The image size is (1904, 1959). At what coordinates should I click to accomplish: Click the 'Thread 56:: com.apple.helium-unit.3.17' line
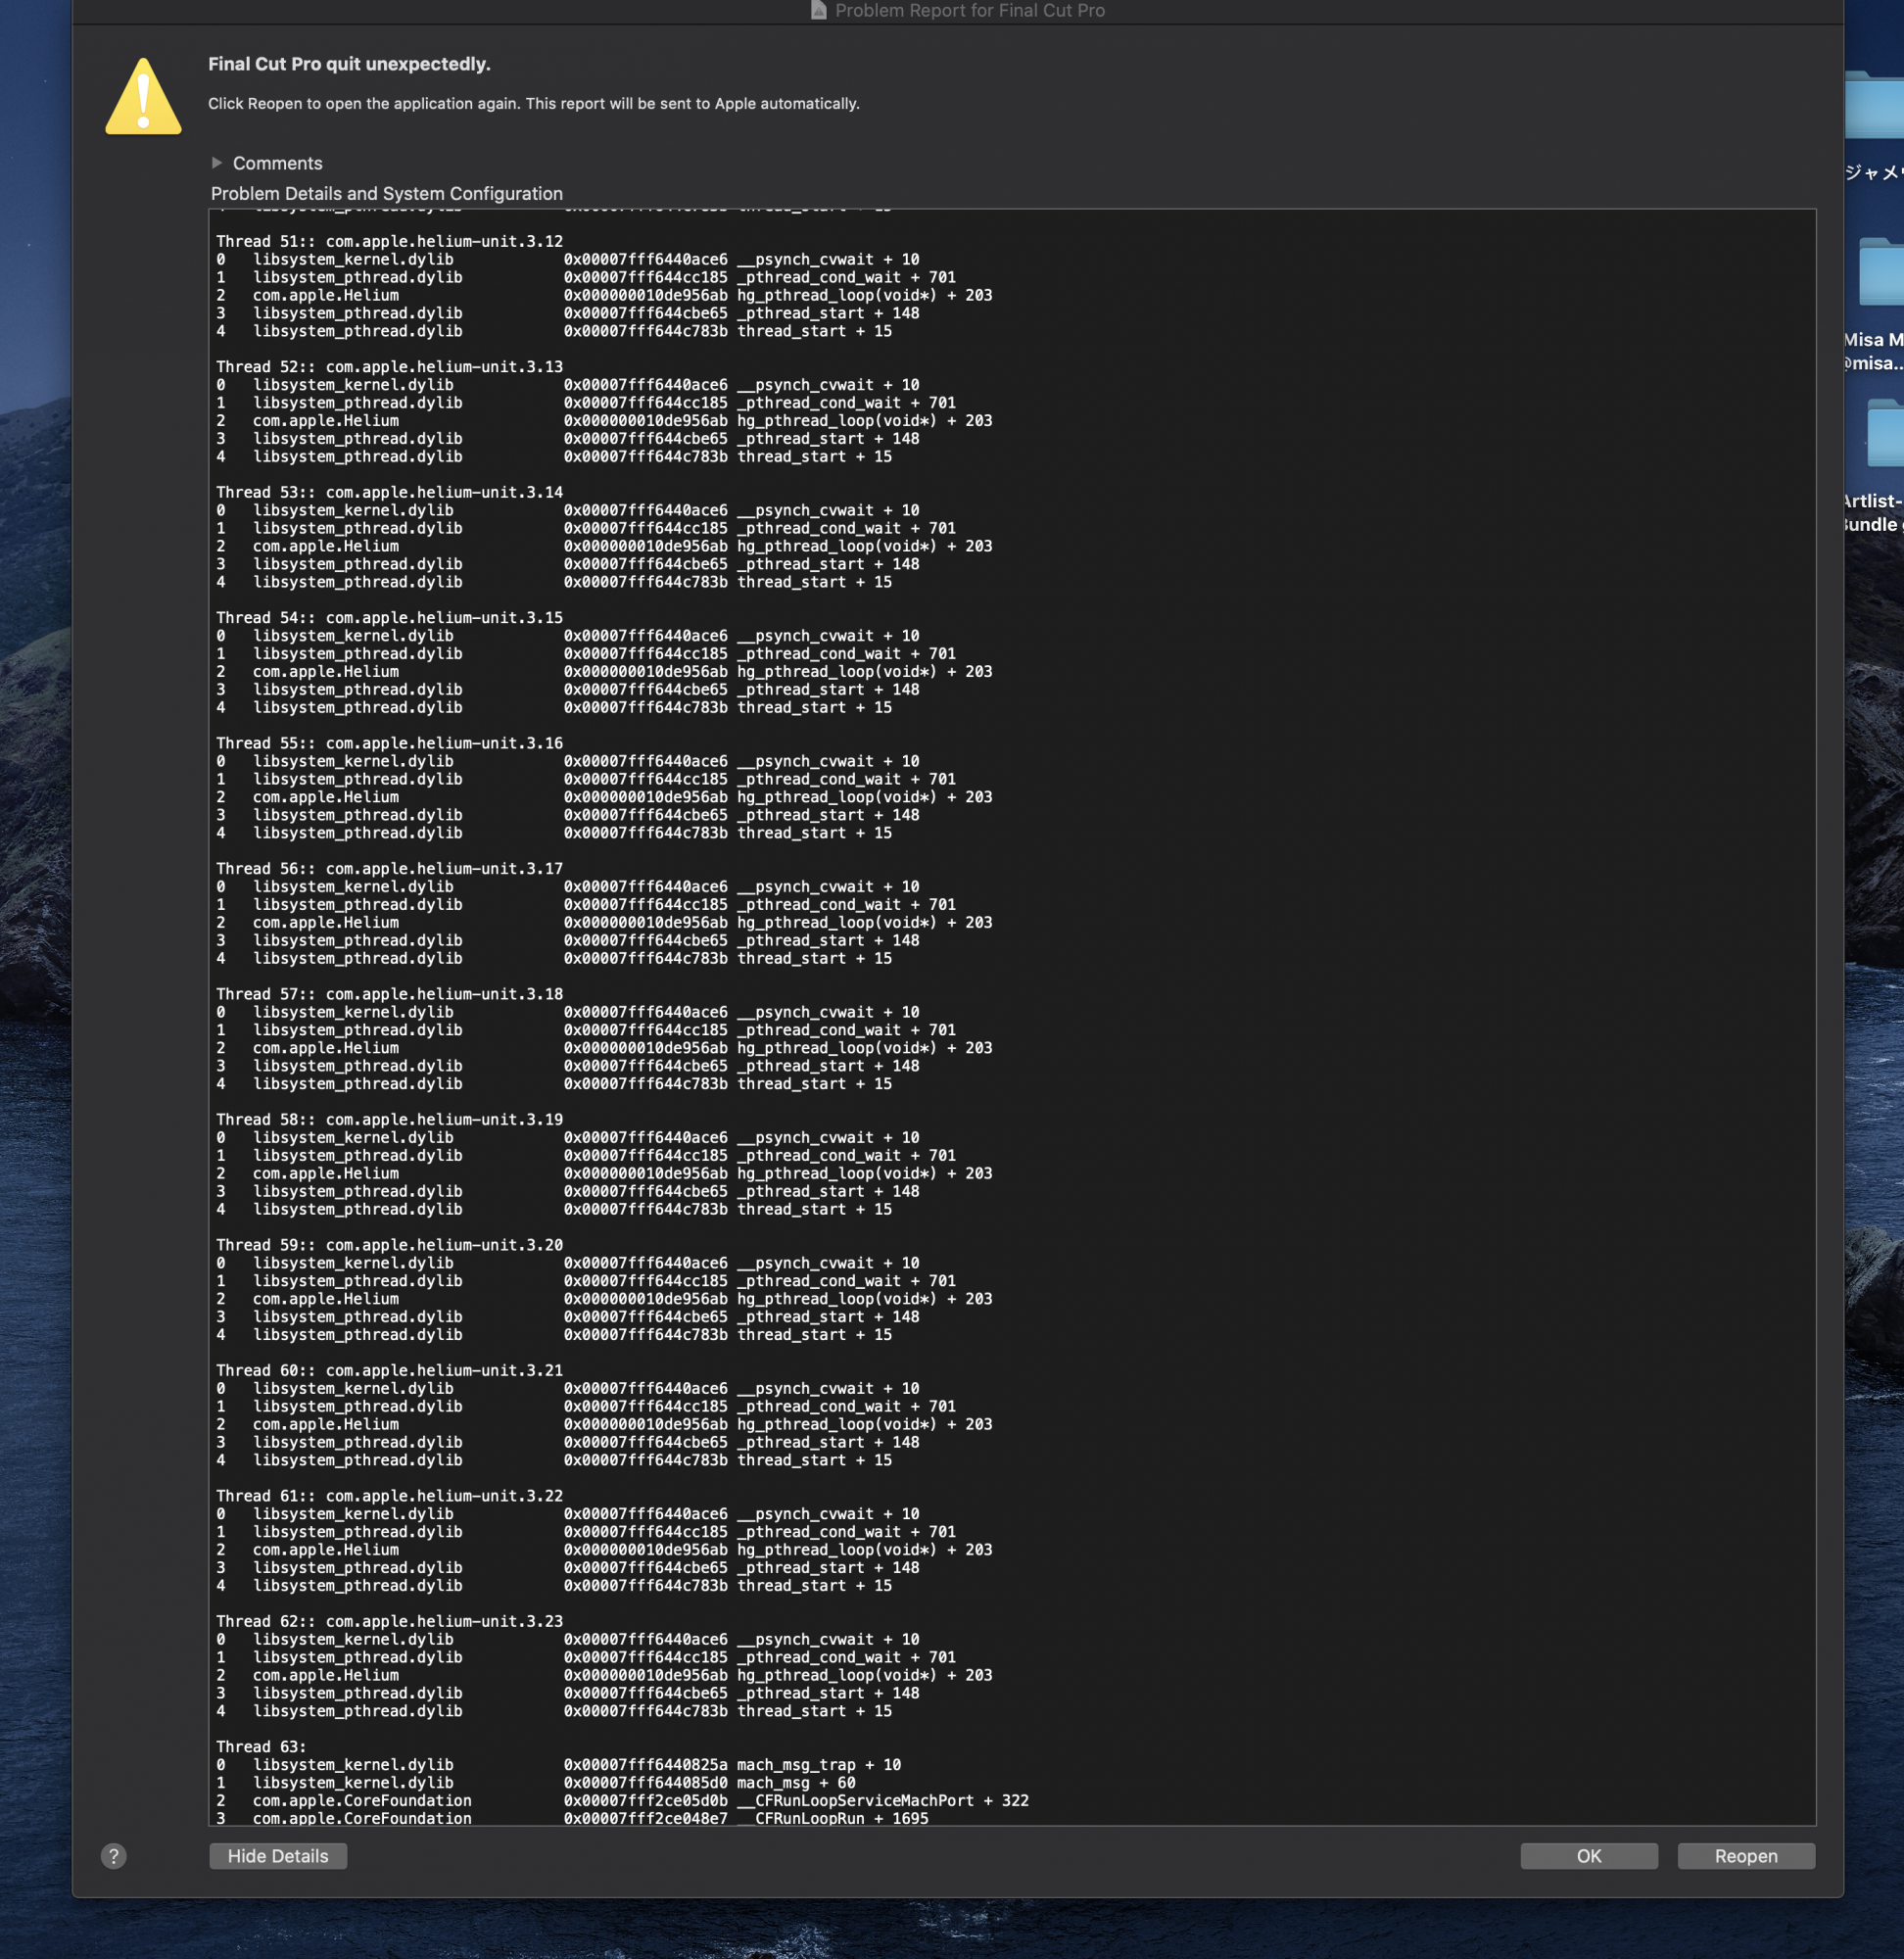pyautogui.click(x=389, y=869)
